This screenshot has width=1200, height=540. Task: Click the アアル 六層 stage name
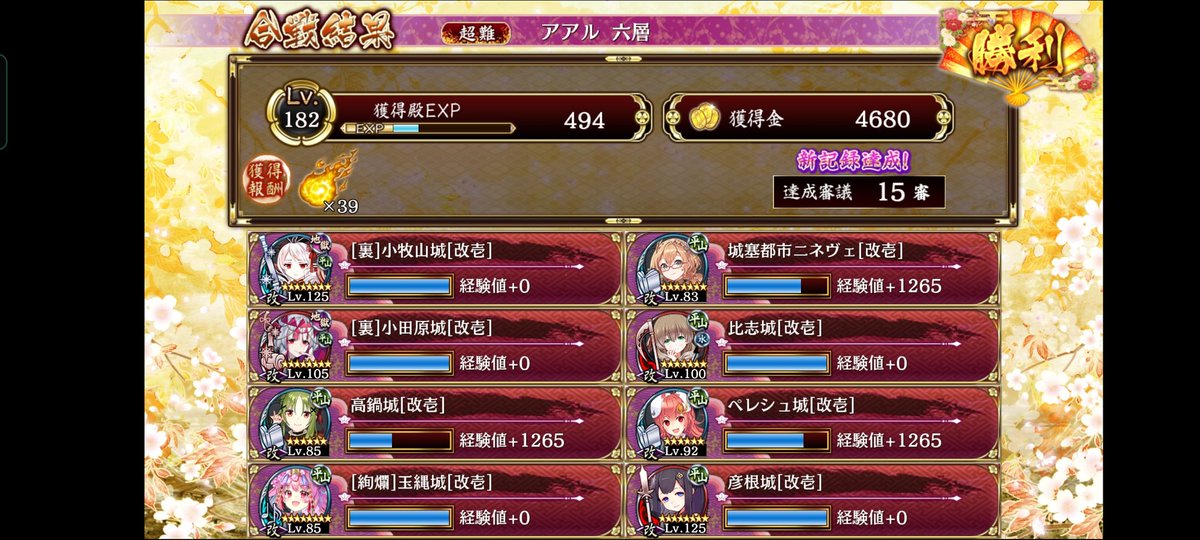pyautogui.click(x=596, y=33)
